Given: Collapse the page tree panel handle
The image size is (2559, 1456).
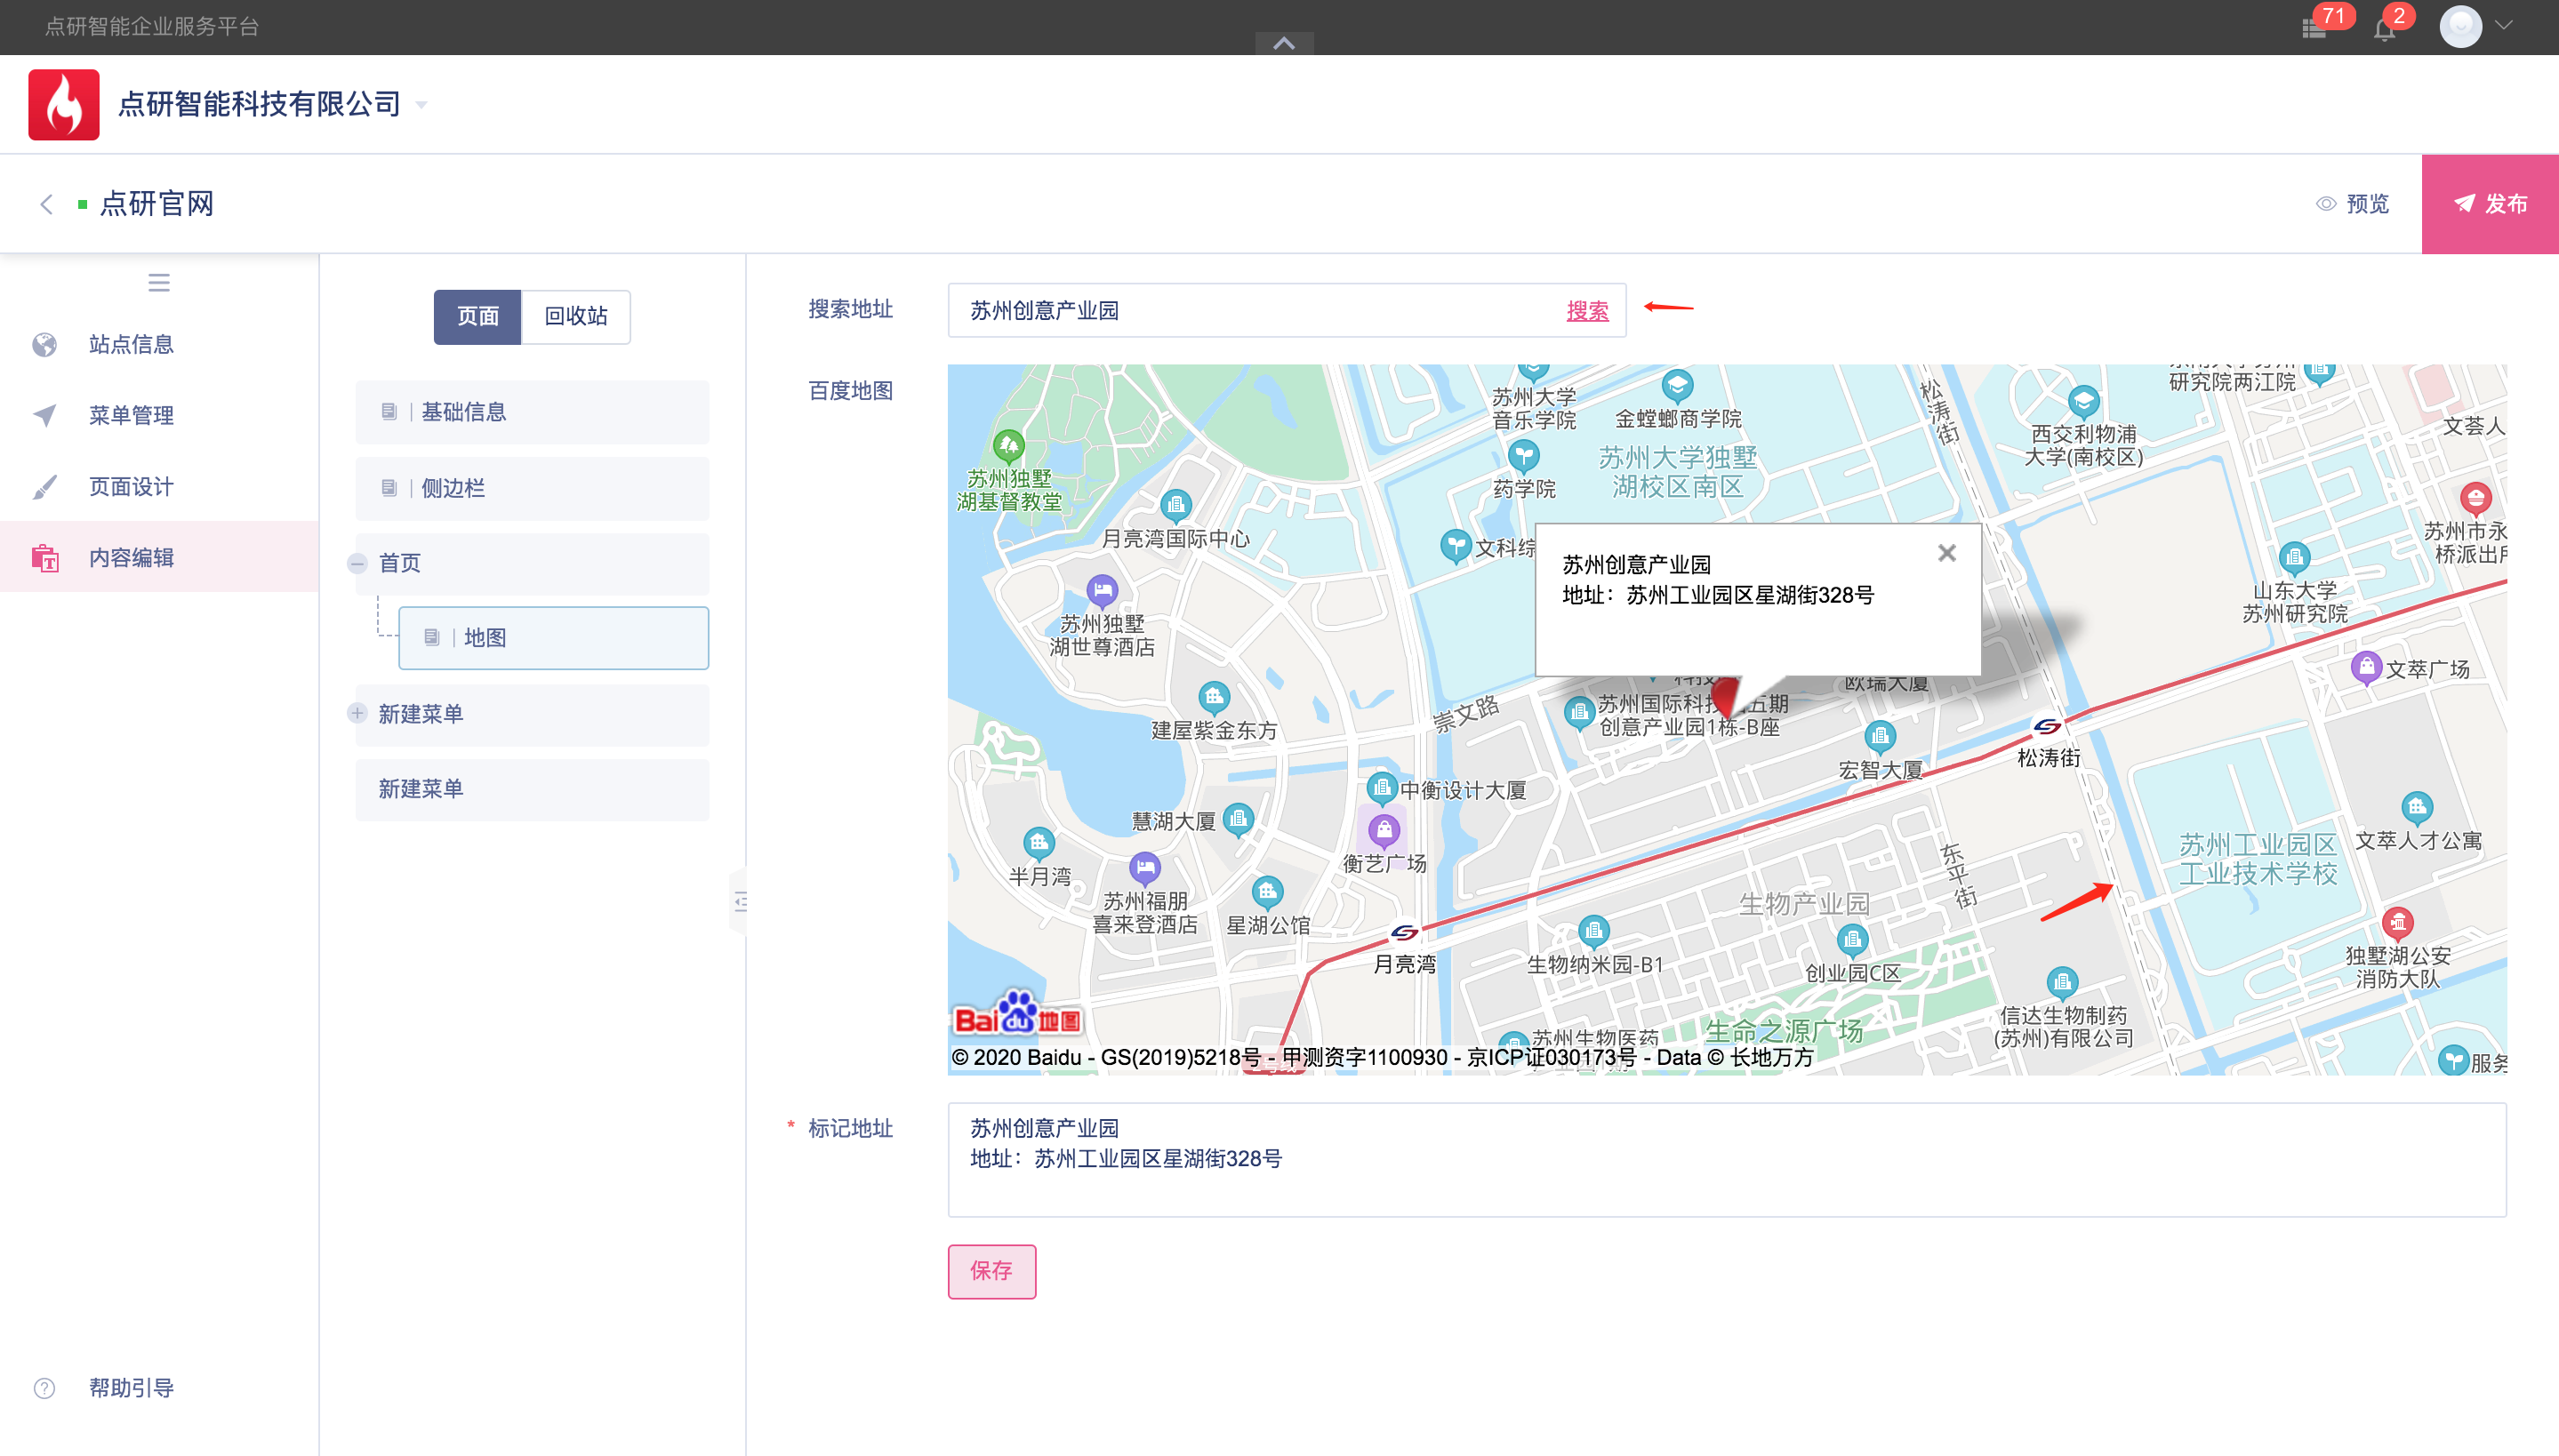Looking at the screenshot, I should (740, 902).
